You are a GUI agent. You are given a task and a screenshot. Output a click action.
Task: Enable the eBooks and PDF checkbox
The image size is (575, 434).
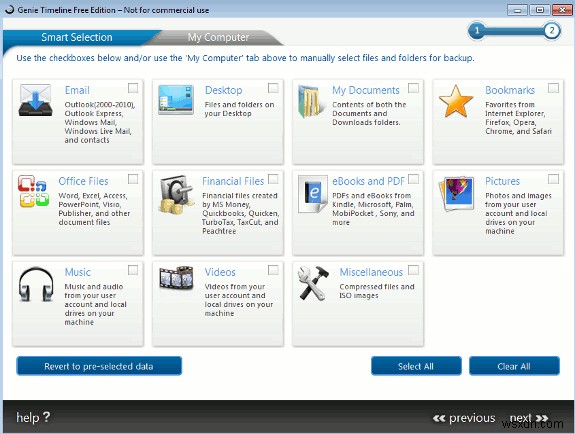[x=413, y=179]
